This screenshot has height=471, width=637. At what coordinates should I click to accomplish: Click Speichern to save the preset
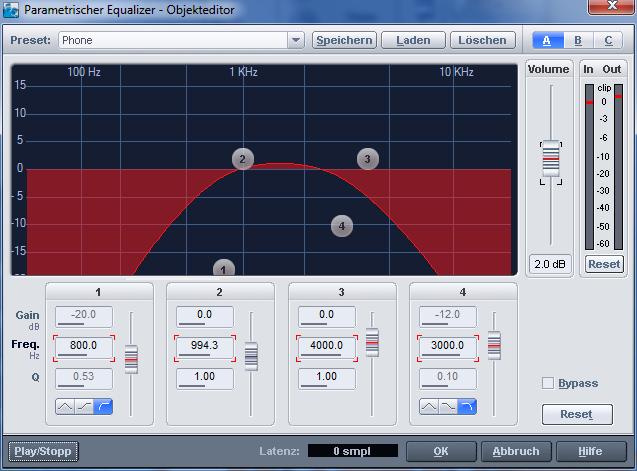pyautogui.click(x=344, y=40)
